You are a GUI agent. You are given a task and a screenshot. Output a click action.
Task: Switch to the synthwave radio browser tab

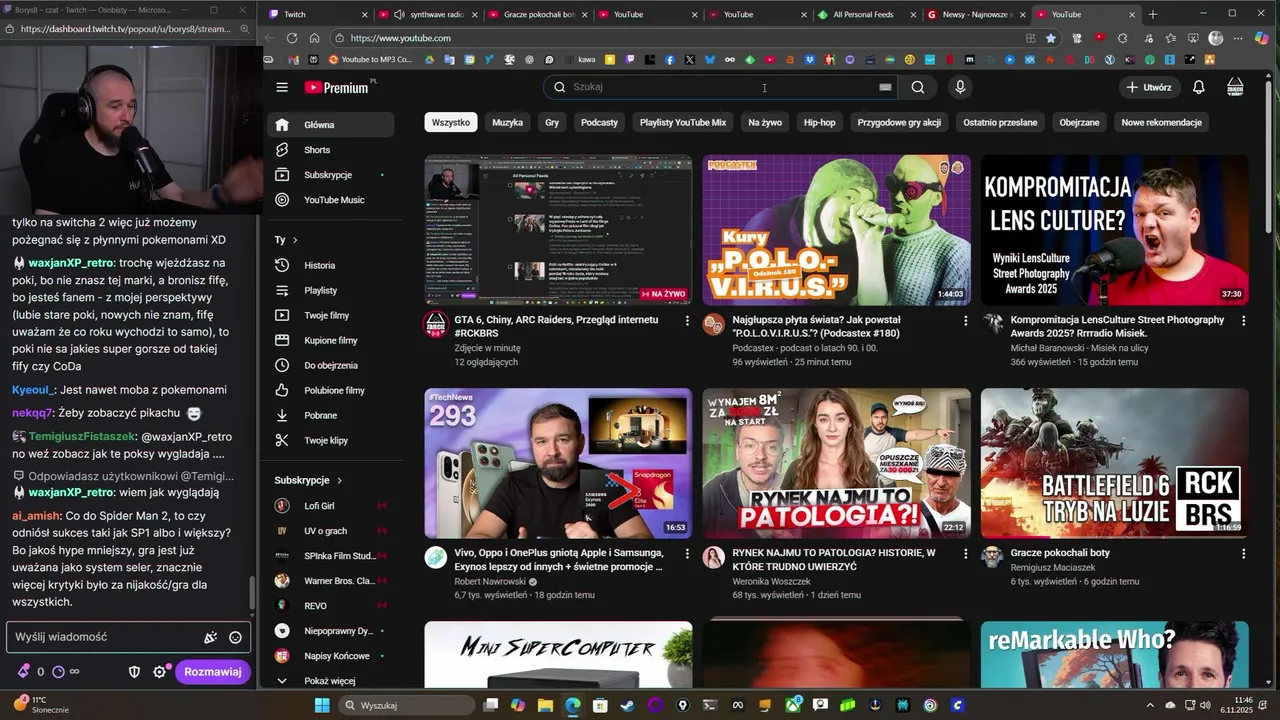click(x=428, y=14)
